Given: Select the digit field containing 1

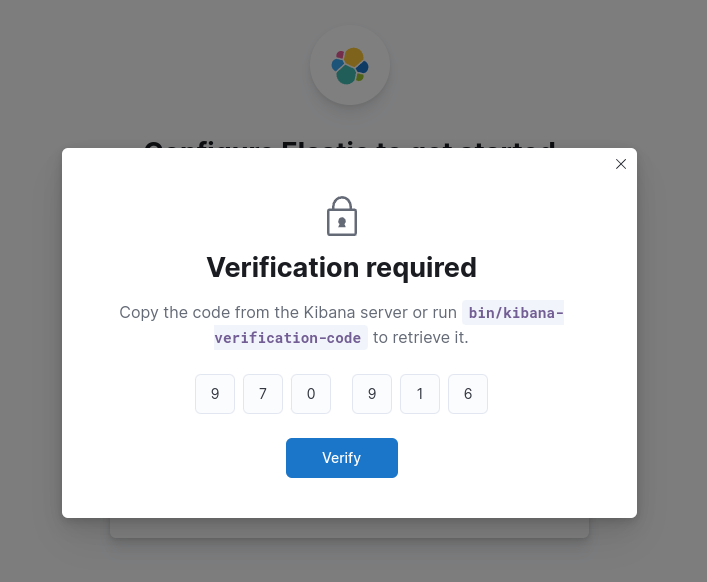Looking at the screenshot, I should point(420,394).
